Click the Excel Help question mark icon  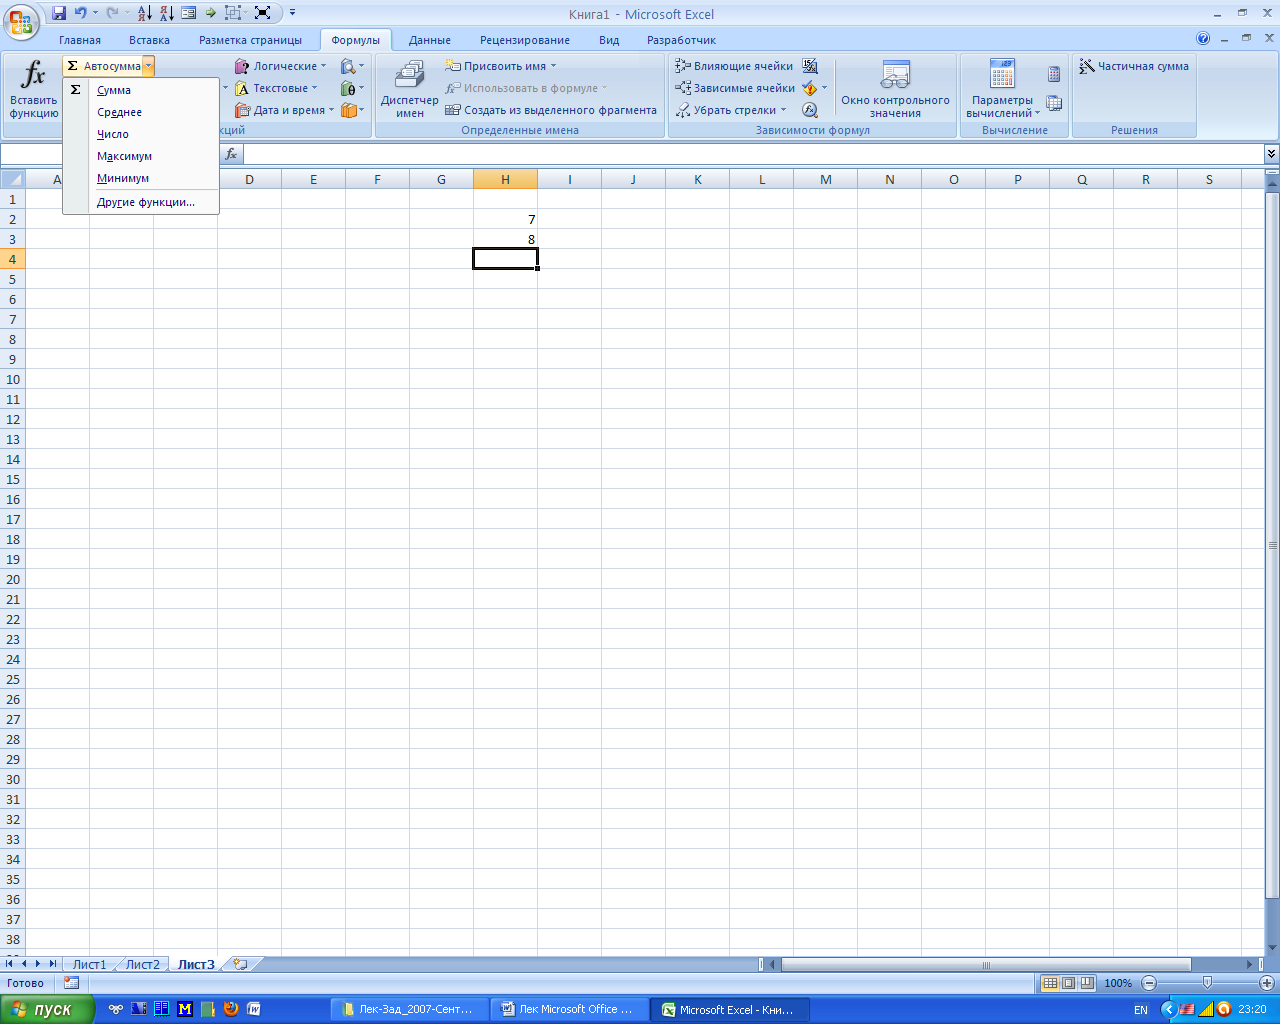point(1203,38)
